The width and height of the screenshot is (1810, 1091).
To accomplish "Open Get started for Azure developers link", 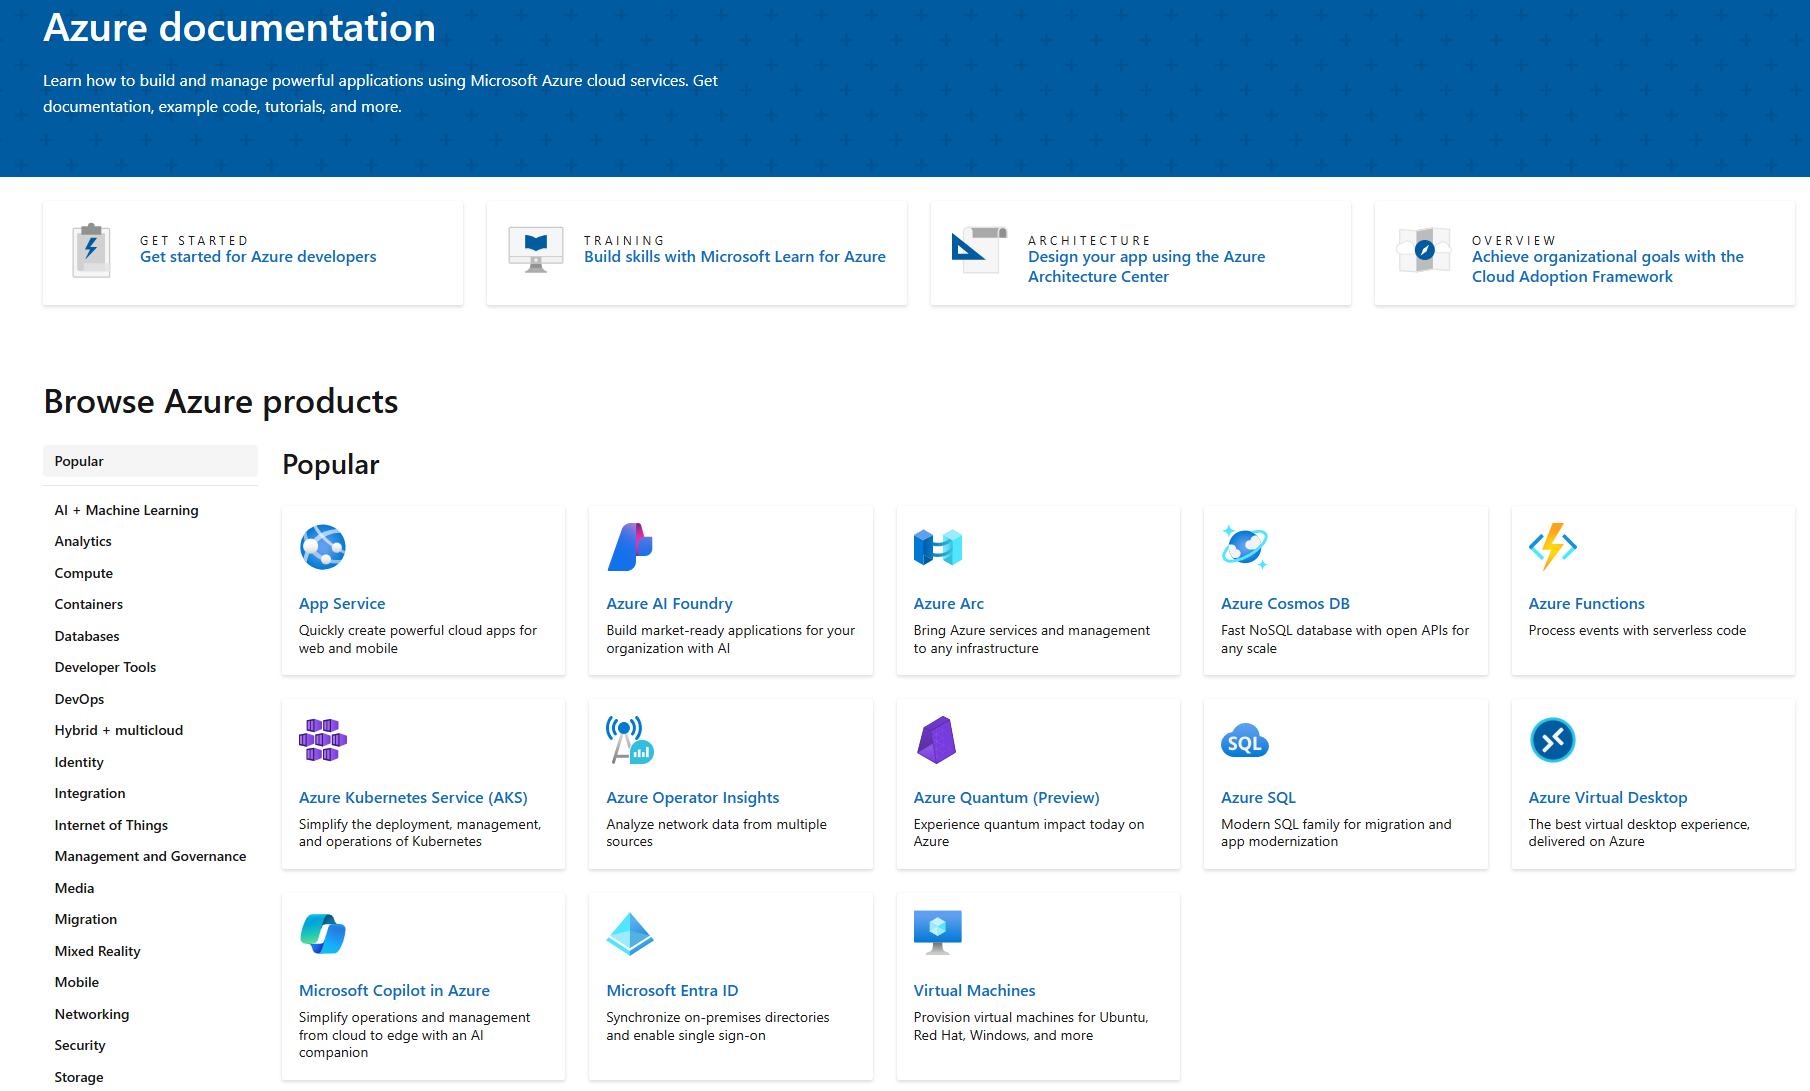I will tap(258, 257).
